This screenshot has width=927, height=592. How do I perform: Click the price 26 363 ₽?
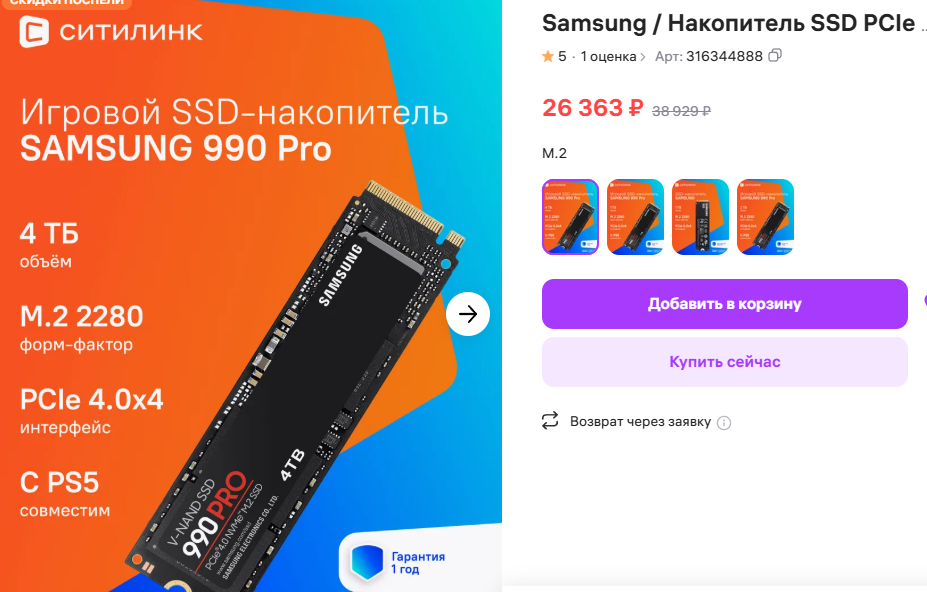(592, 108)
